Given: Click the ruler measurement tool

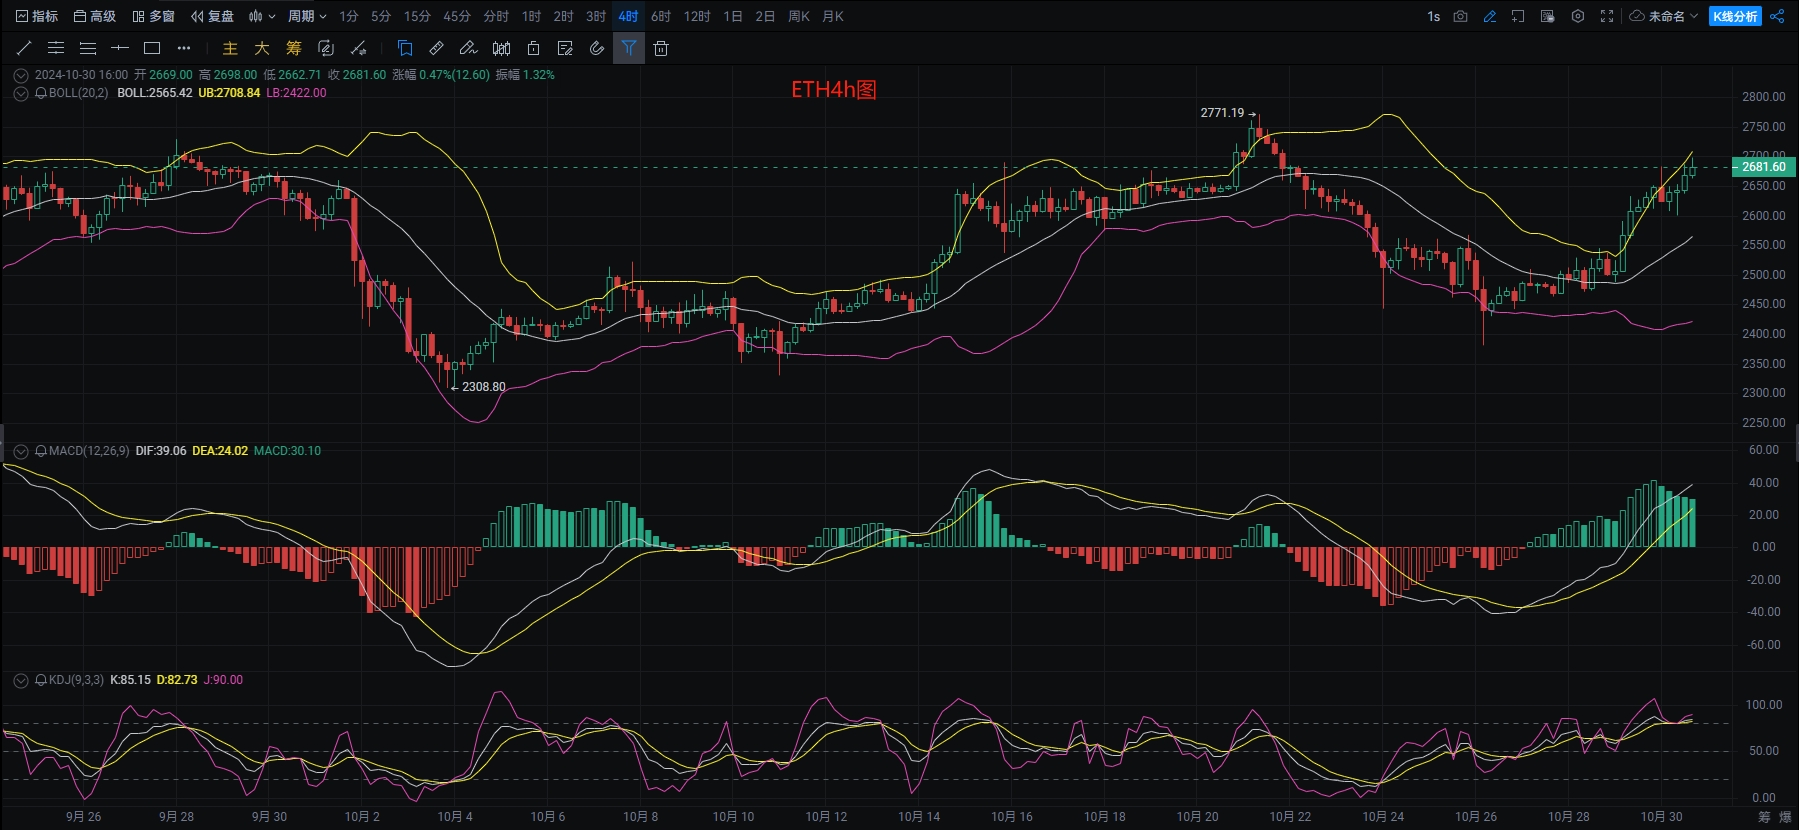Looking at the screenshot, I should click(437, 48).
